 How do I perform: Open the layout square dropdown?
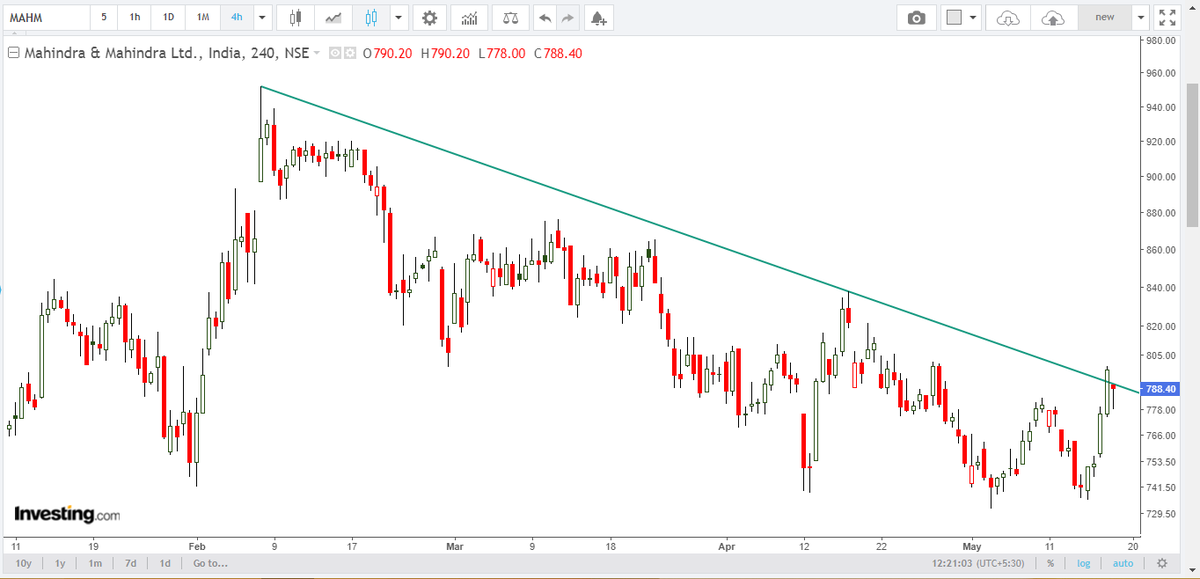963,18
